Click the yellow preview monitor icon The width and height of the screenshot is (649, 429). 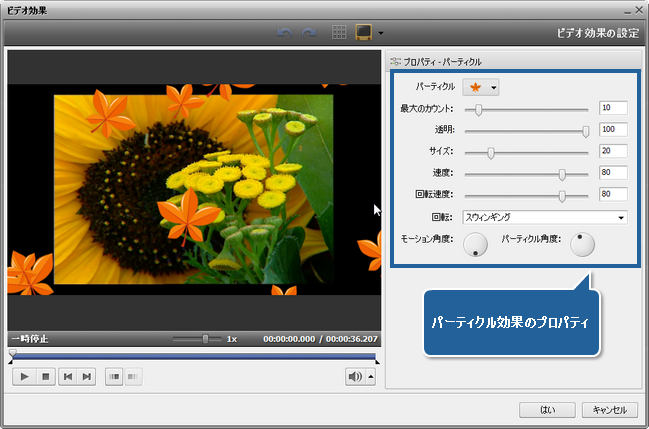365,32
